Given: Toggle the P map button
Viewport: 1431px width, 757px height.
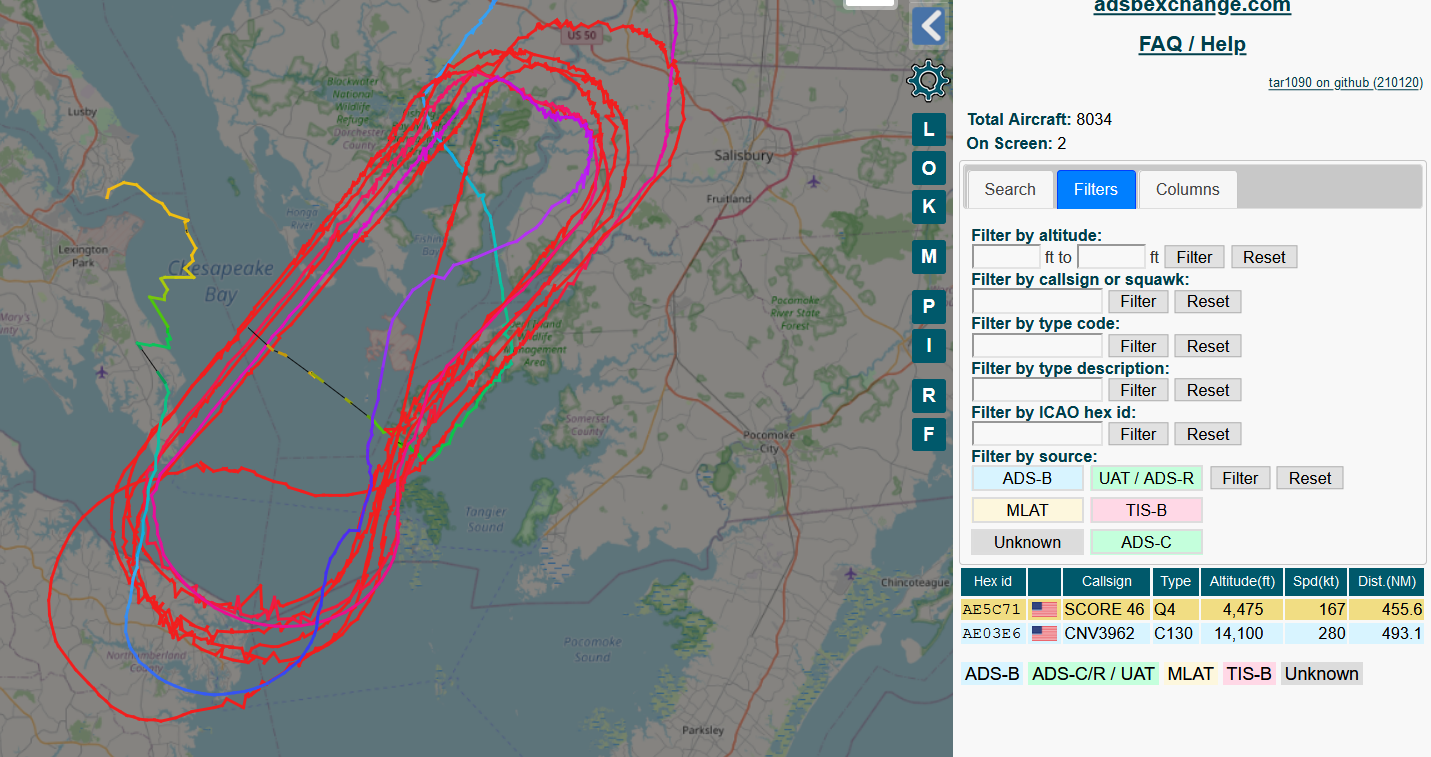Looking at the screenshot, I should (x=929, y=307).
